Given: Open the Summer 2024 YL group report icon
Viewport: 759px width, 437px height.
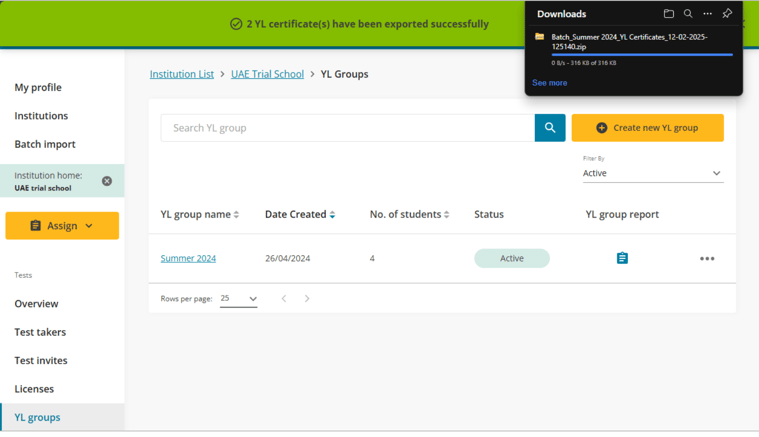Looking at the screenshot, I should [622, 258].
